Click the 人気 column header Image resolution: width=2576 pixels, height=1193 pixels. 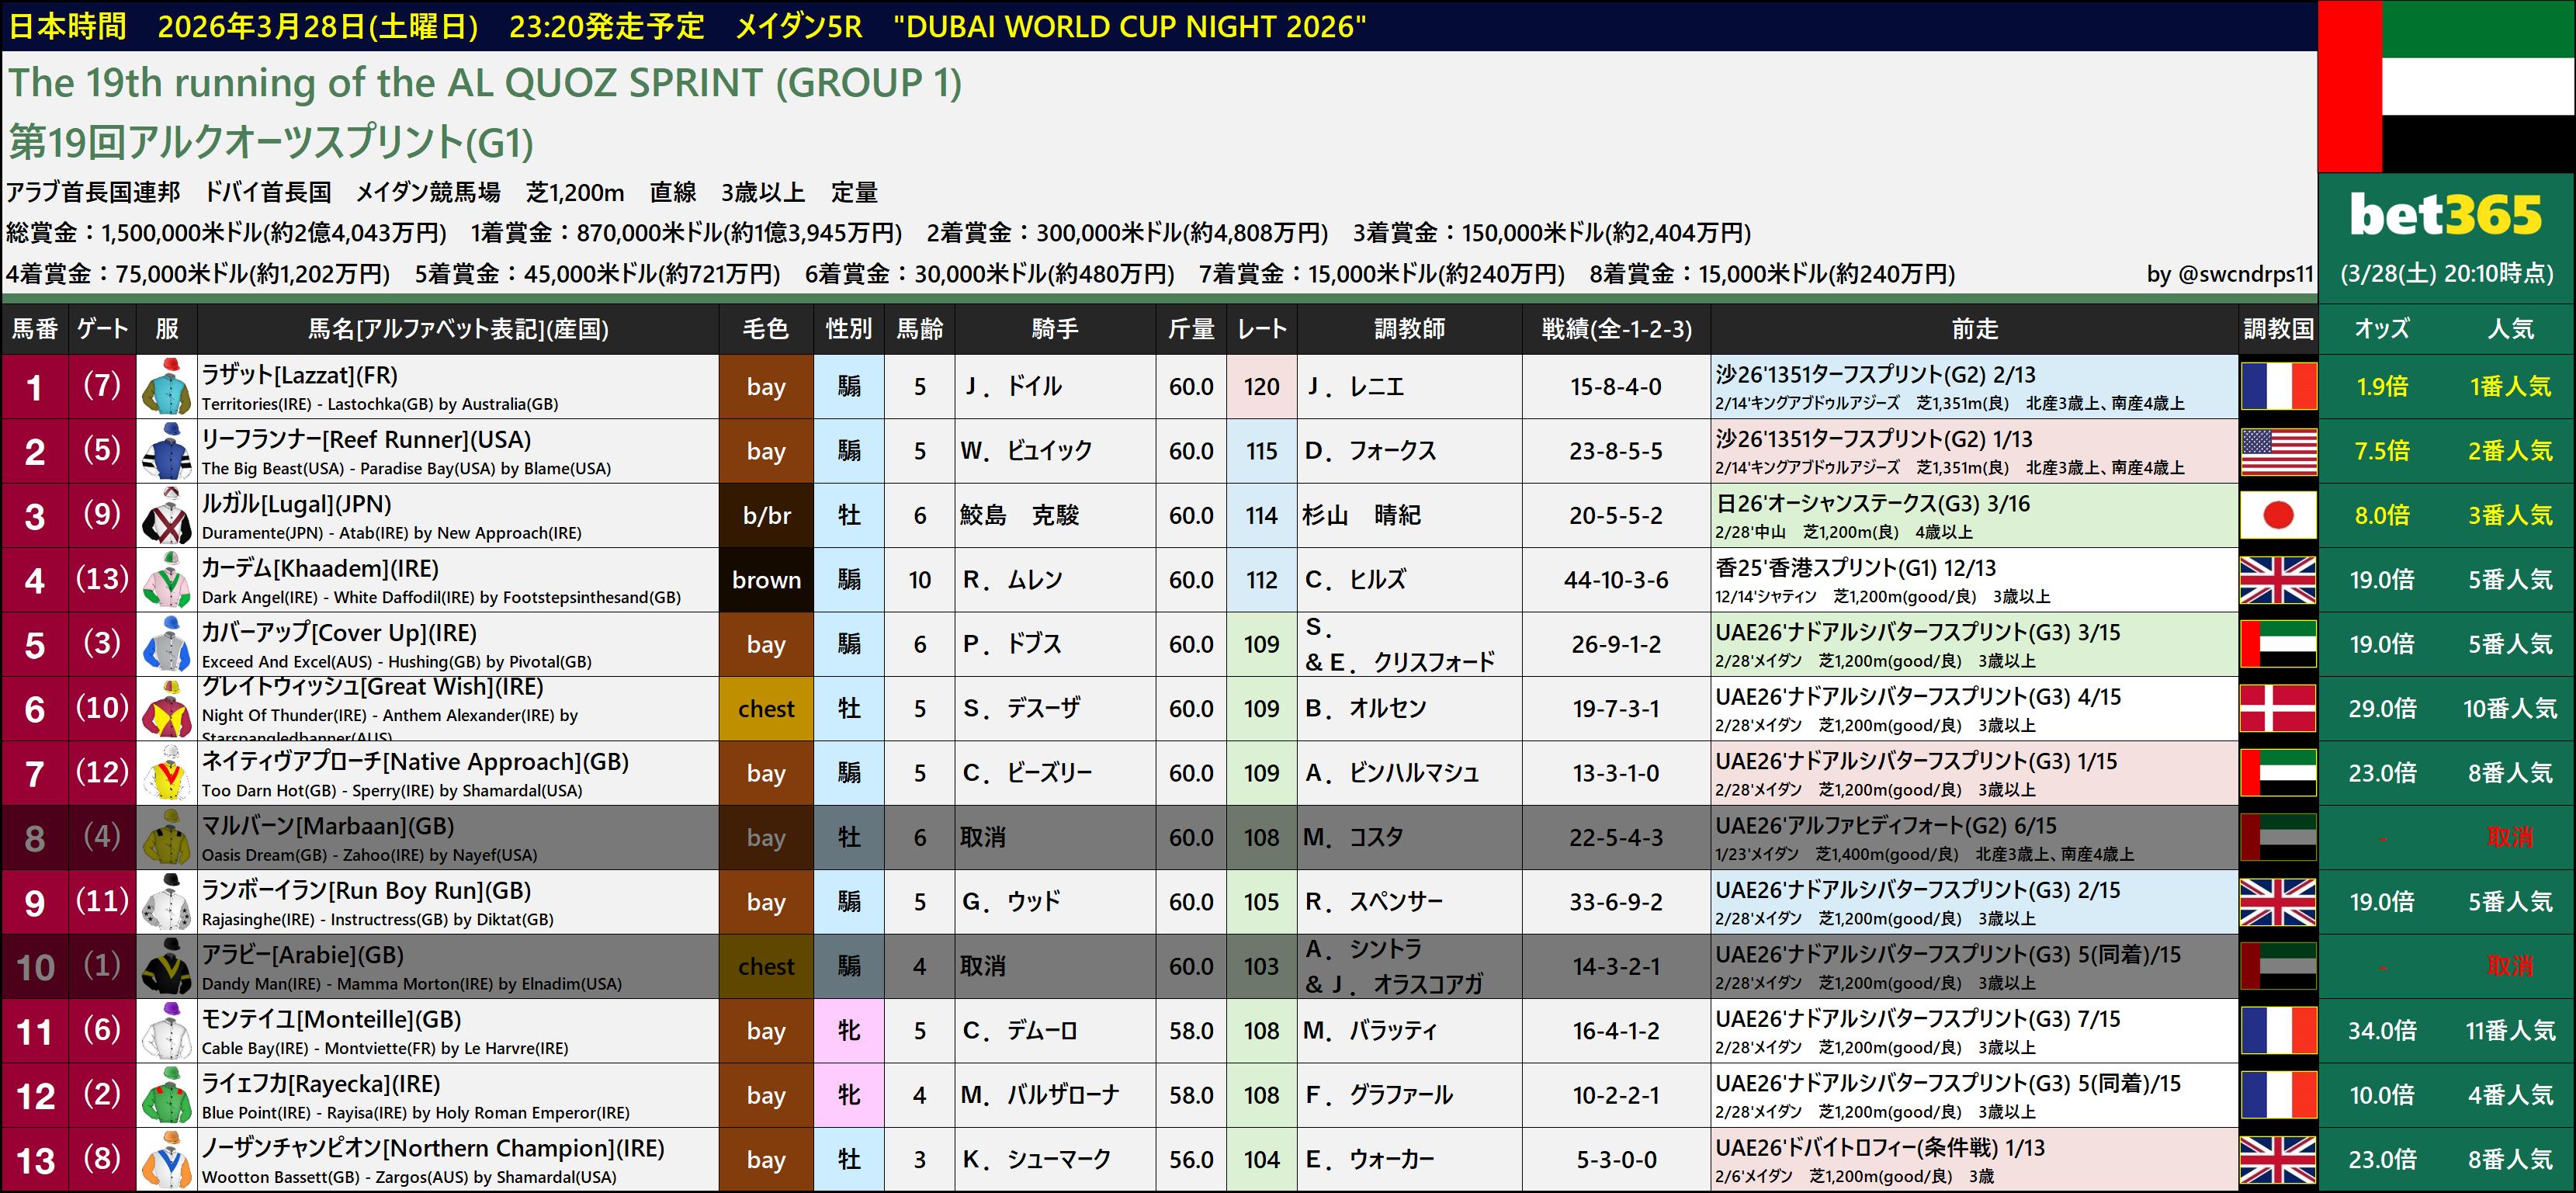coord(2510,329)
